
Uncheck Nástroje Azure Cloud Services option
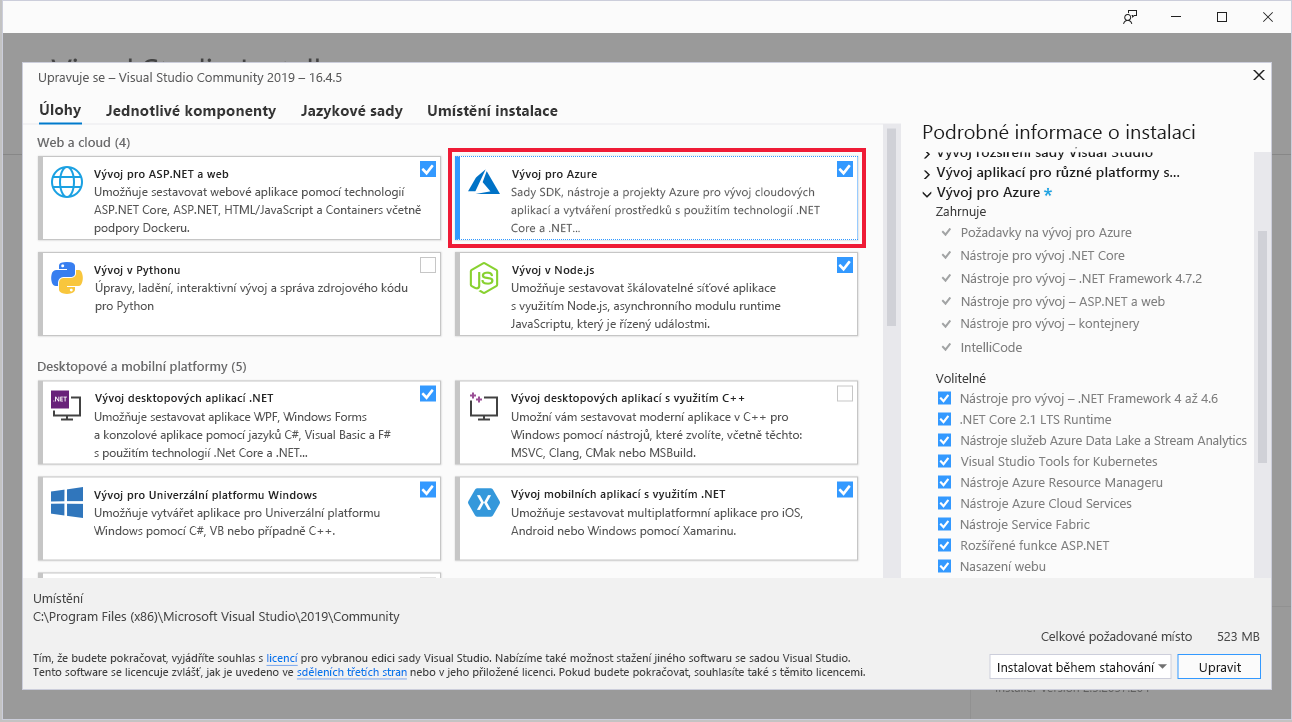944,503
